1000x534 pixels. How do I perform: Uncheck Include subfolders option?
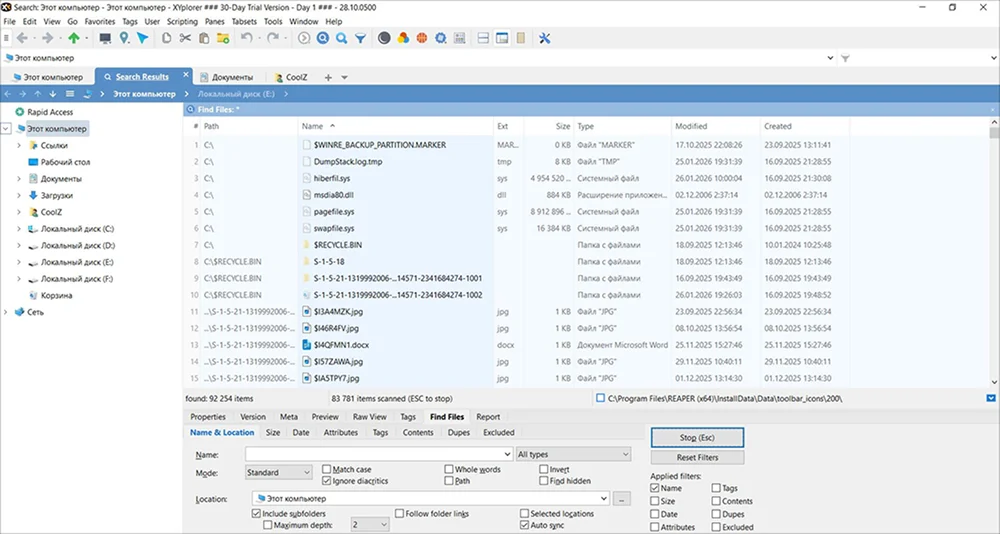[257, 513]
